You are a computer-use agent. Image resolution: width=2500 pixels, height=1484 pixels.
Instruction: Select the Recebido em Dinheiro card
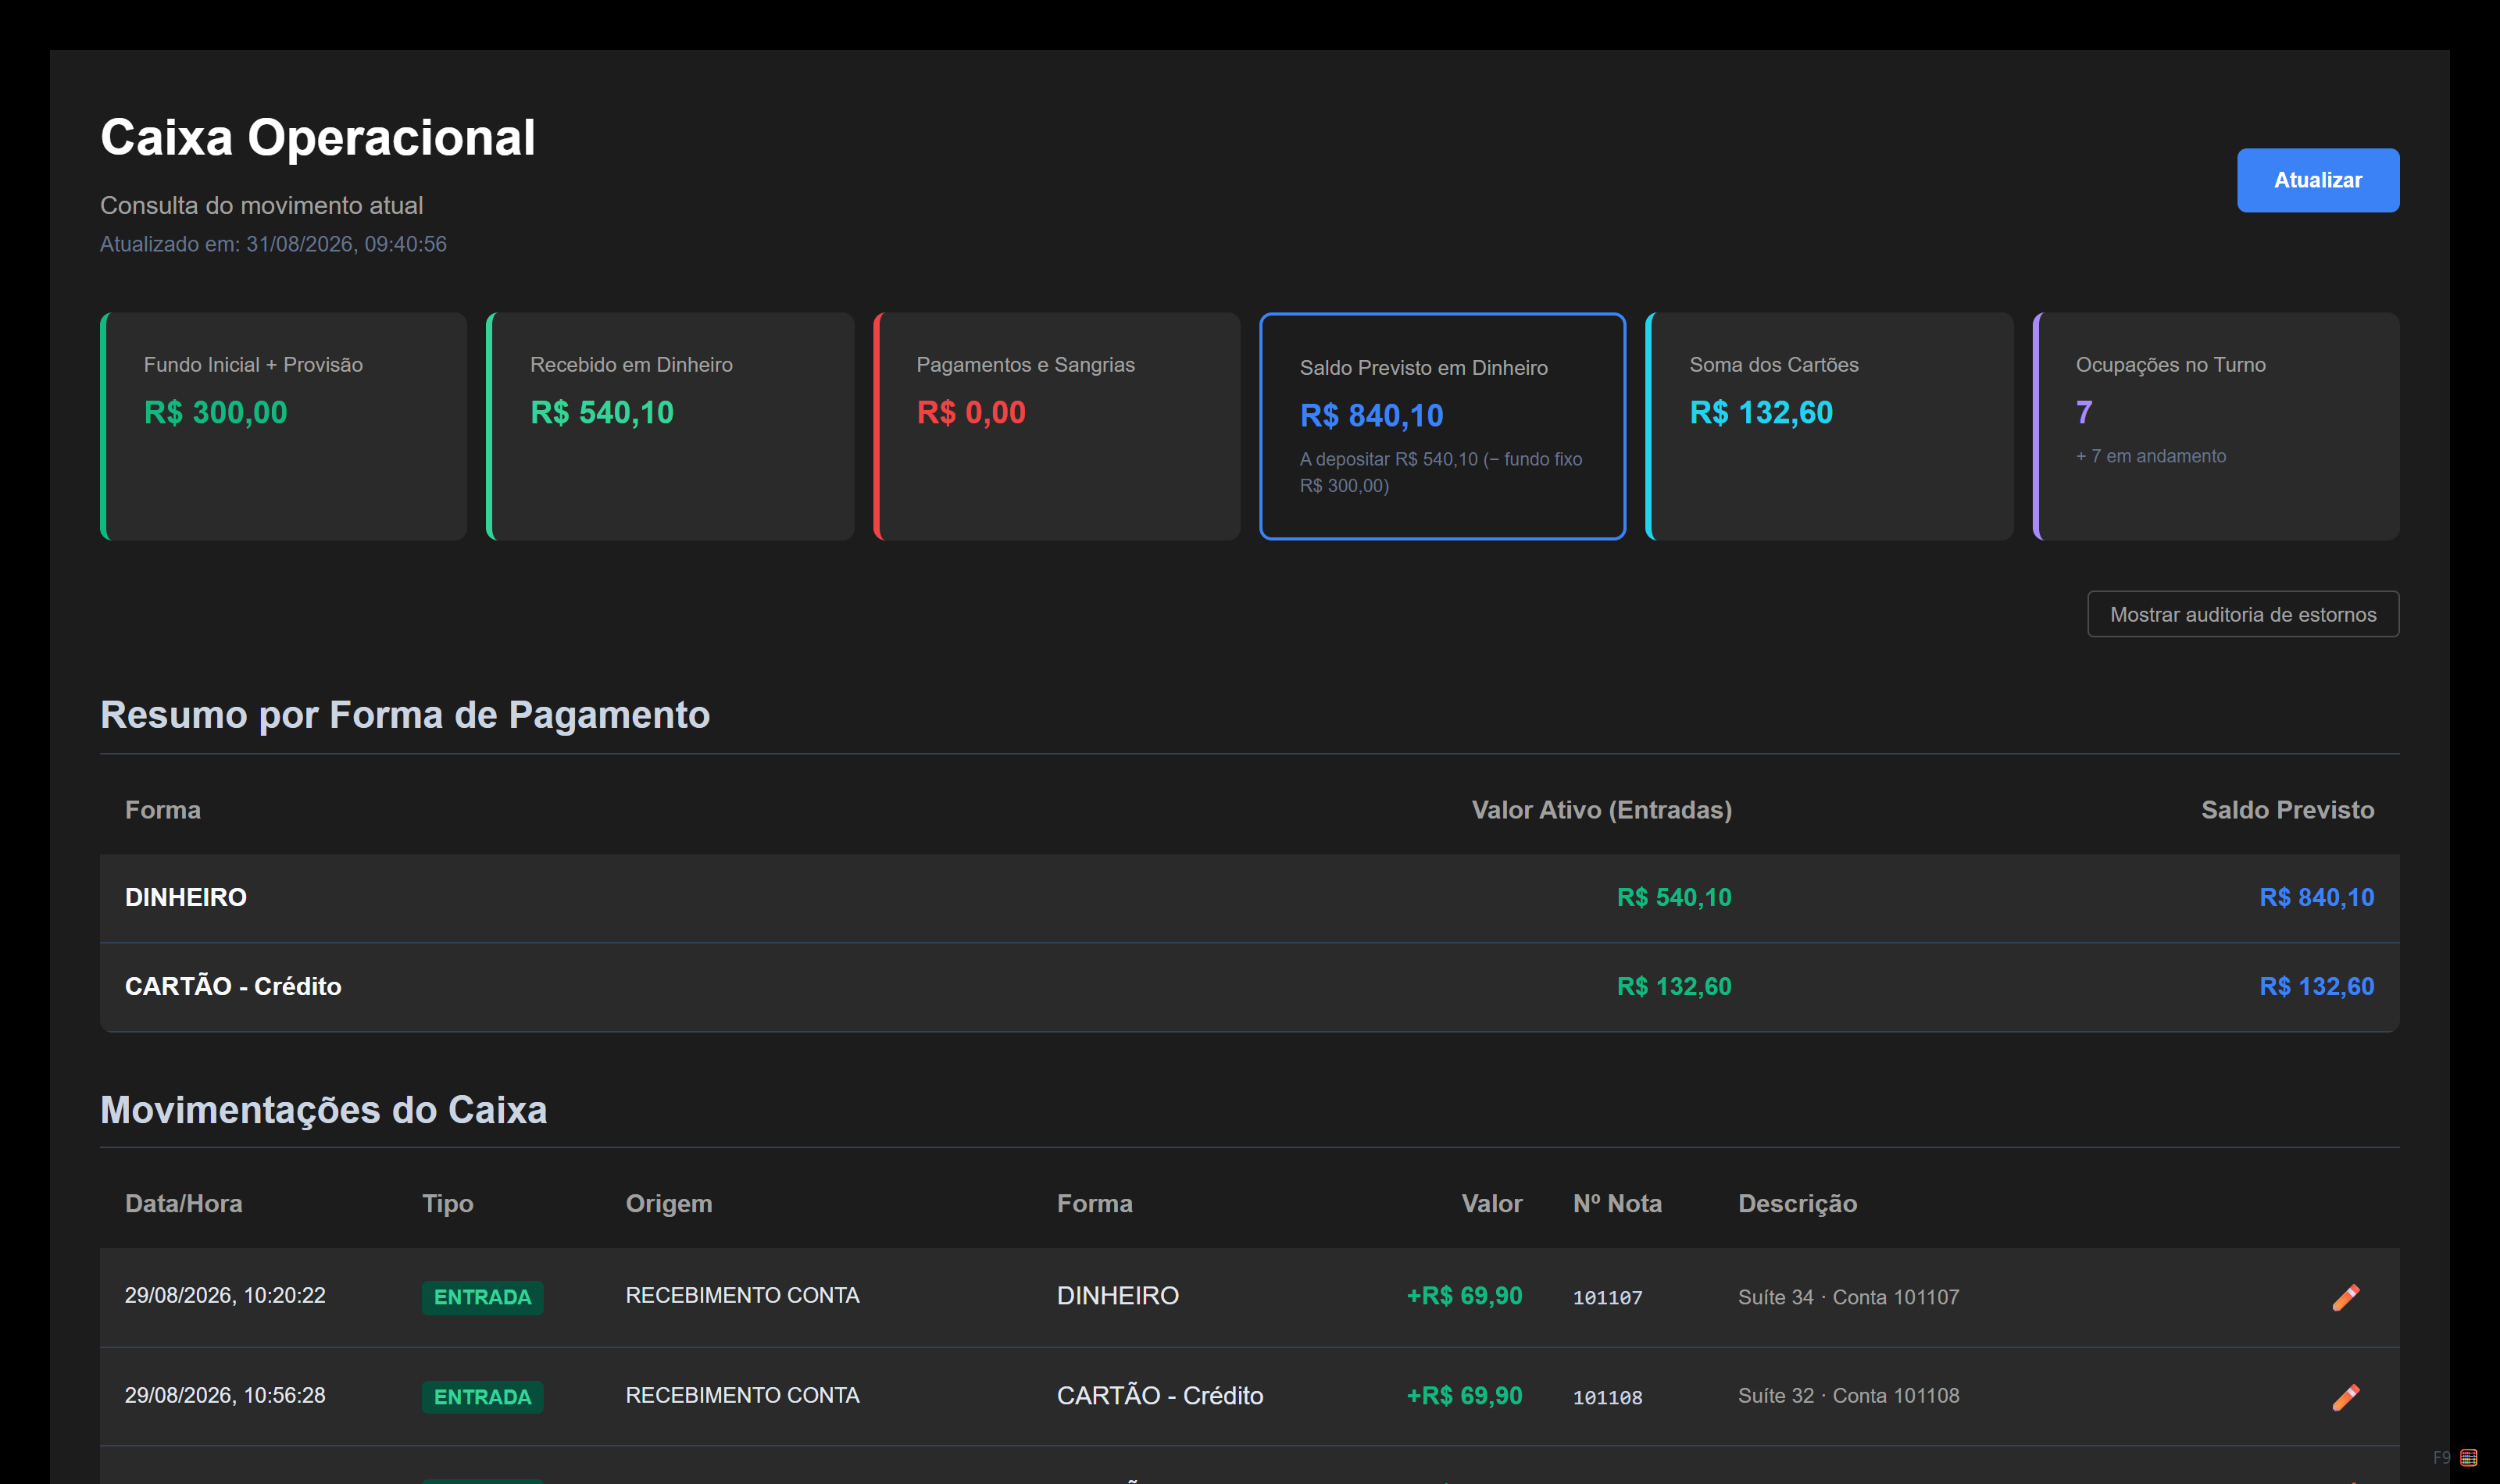[x=670, y=426]
